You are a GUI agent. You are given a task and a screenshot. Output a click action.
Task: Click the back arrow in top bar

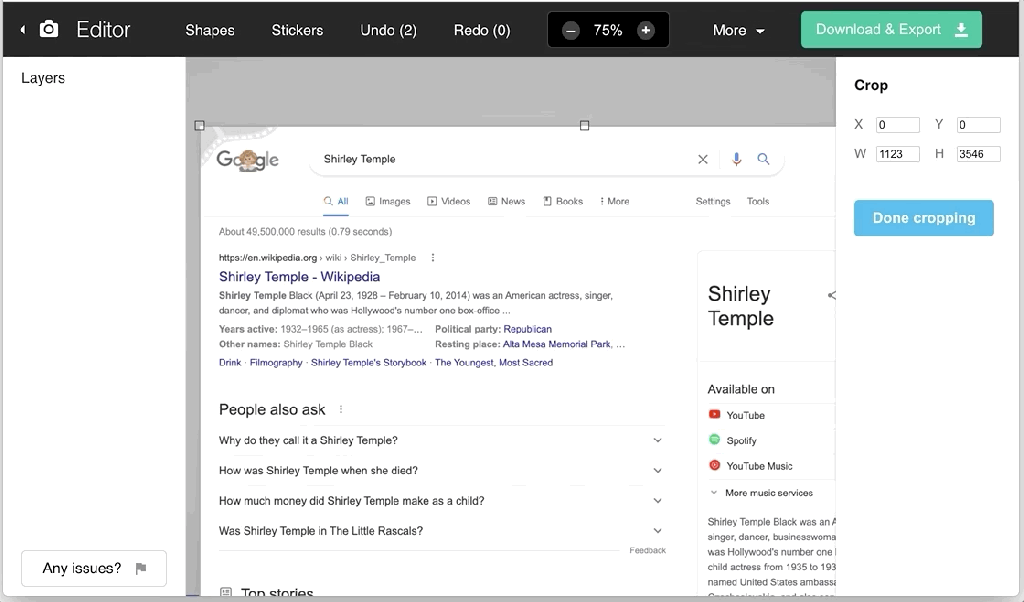[22, 30]
